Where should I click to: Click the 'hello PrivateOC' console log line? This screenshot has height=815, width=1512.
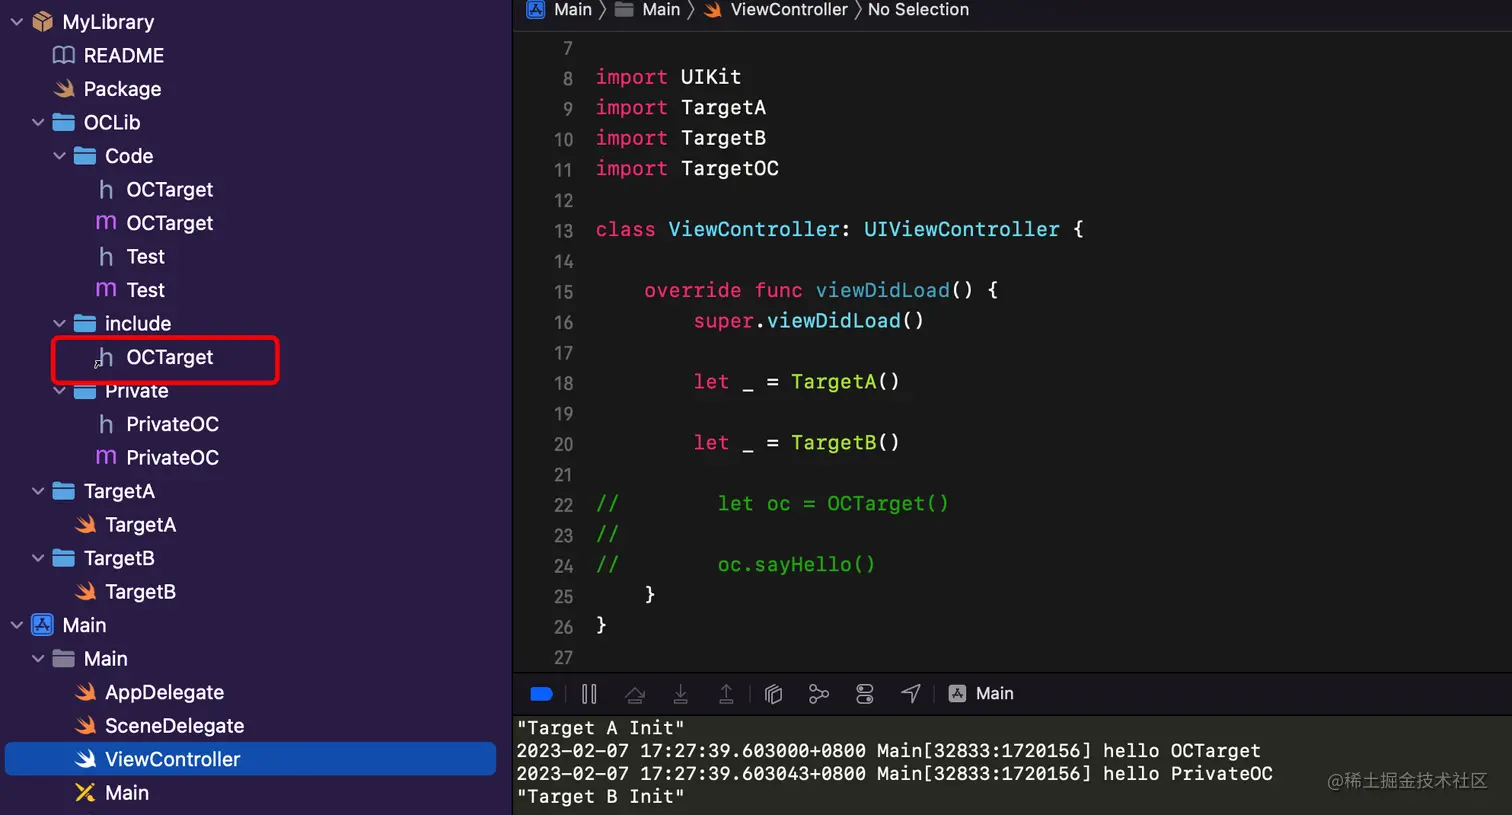[x=894, y=774]
